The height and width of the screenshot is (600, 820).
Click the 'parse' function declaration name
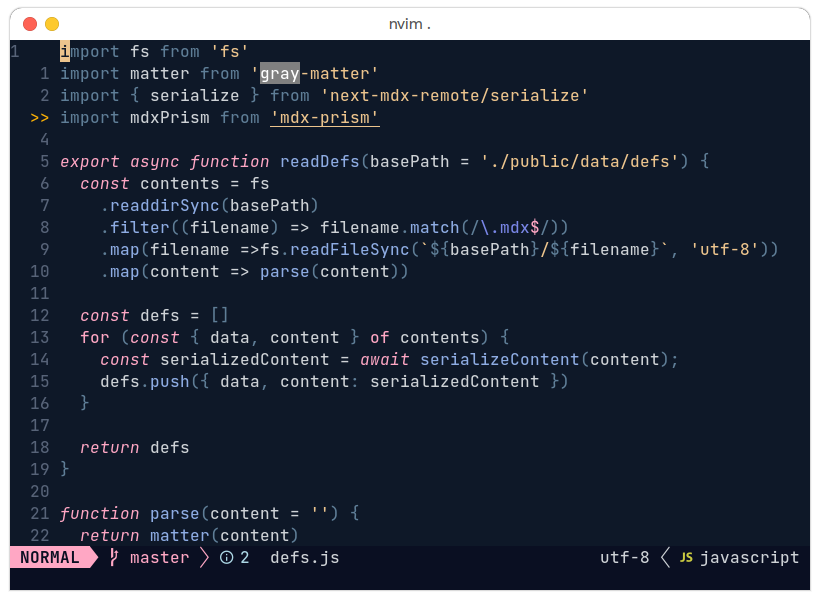point(175,513)
